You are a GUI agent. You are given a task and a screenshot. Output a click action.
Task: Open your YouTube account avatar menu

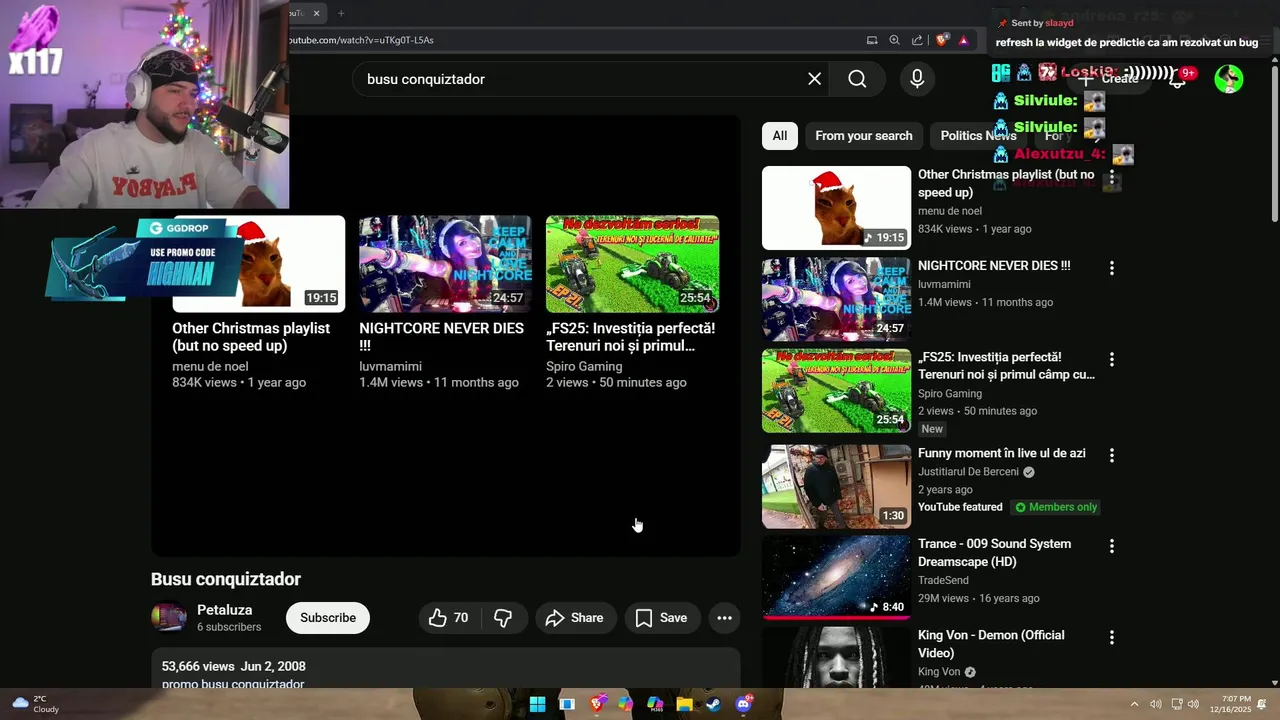point(1229,79)
